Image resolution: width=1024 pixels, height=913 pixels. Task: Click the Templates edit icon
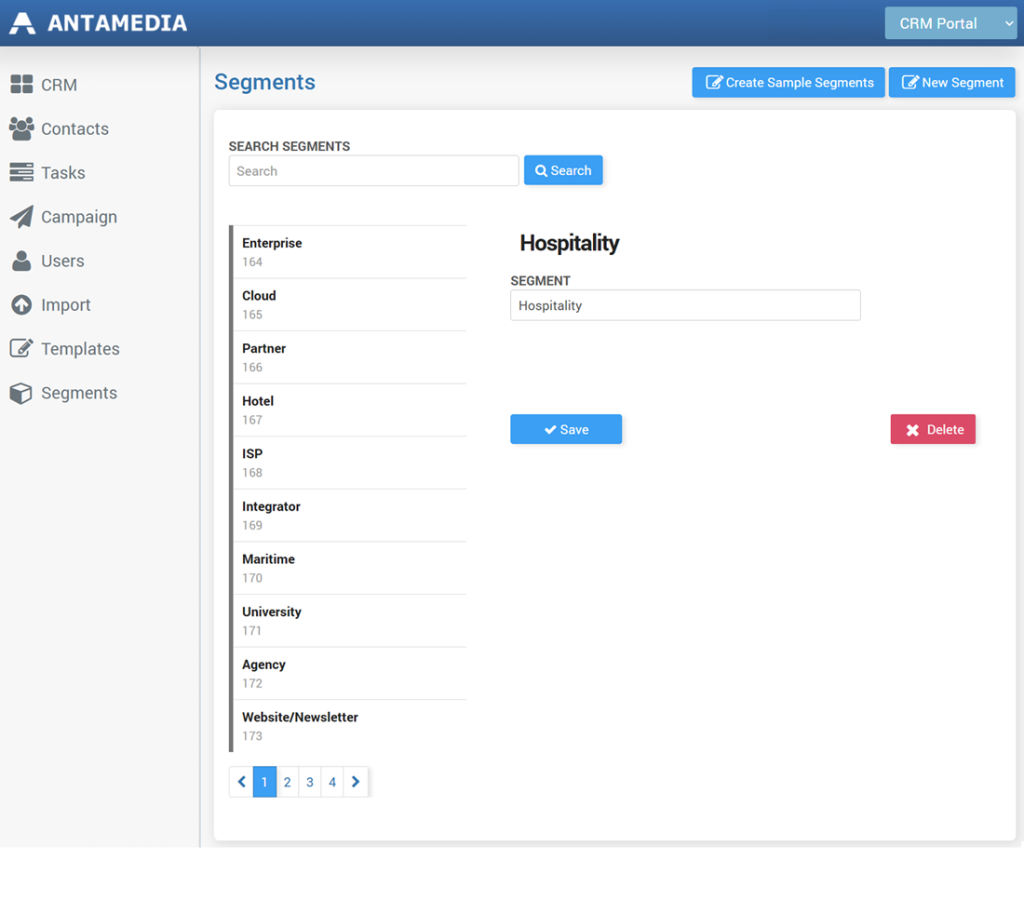coord(22,348)
